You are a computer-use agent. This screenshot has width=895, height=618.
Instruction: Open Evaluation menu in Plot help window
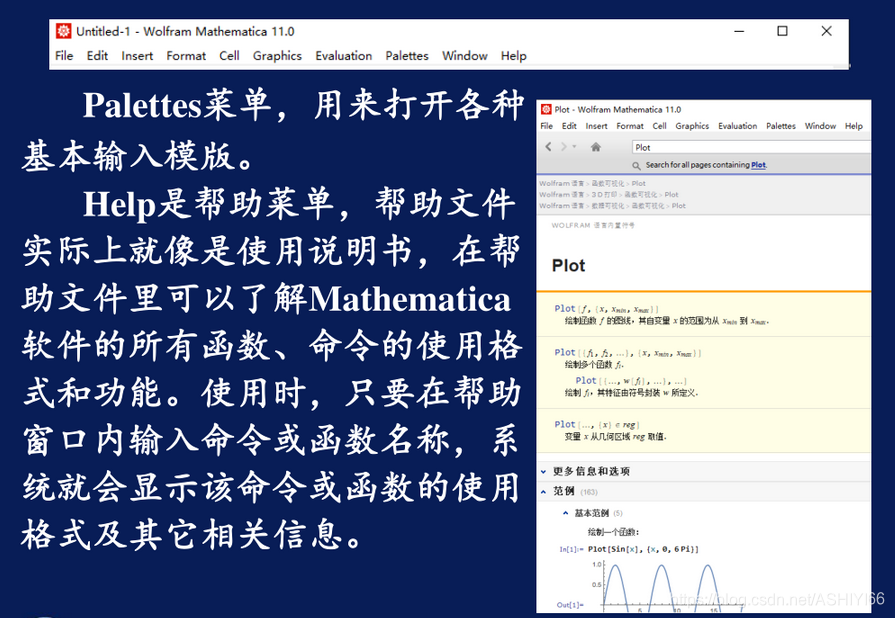click(737, 126)
